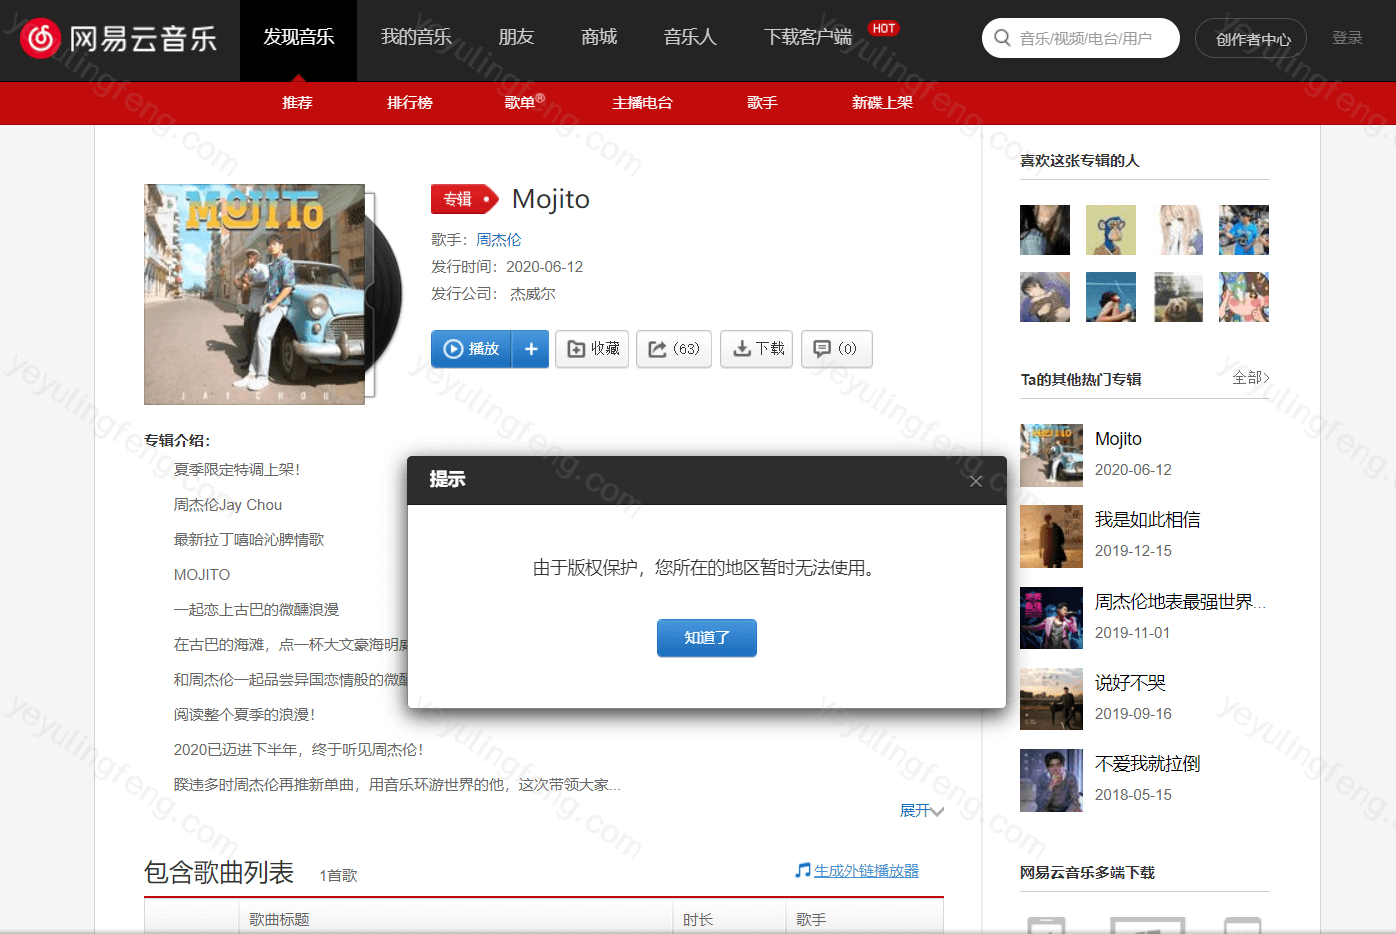This screenshot has width=1396, height=934.
Task: Open 不爱我就拉倒 album thumbnail
Action: coord(1051,780)
